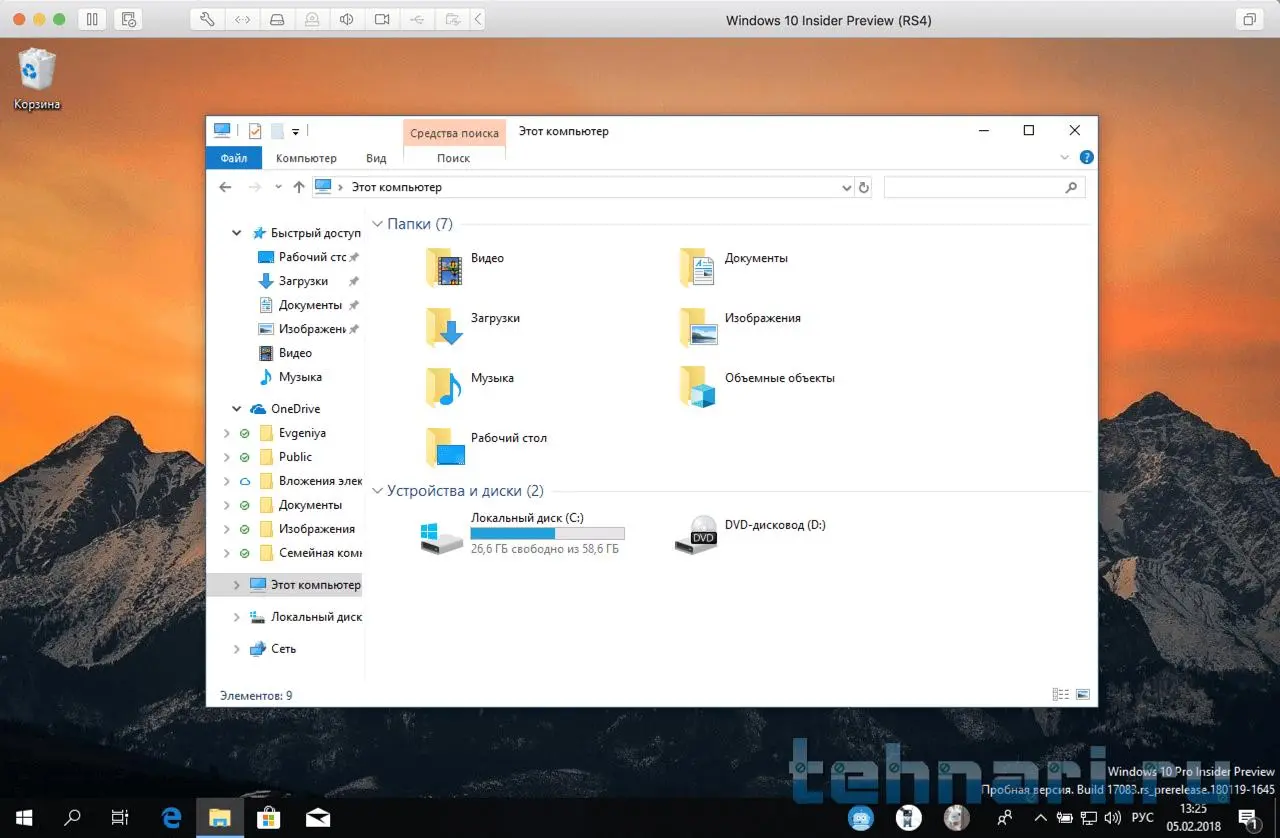Open the Рабочий стол folder in the main pane
The height and width of the screenshot is (838, 1280).
(x=486, y=447)
